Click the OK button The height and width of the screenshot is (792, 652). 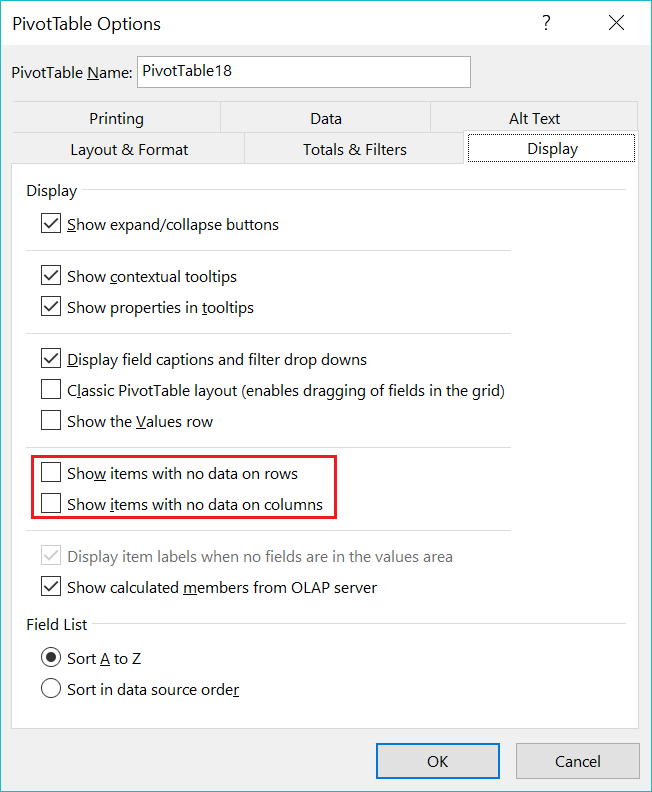click(438, 761)
